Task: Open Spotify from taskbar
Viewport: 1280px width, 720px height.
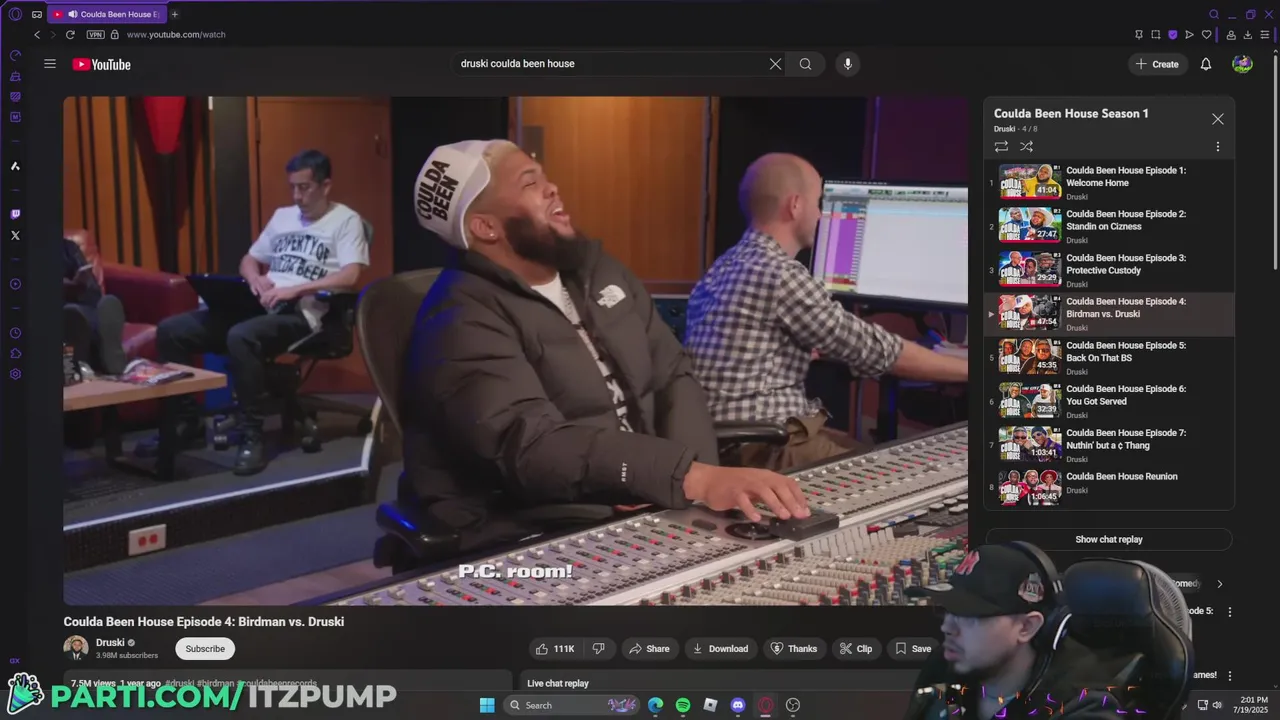Action: (683, 705)
